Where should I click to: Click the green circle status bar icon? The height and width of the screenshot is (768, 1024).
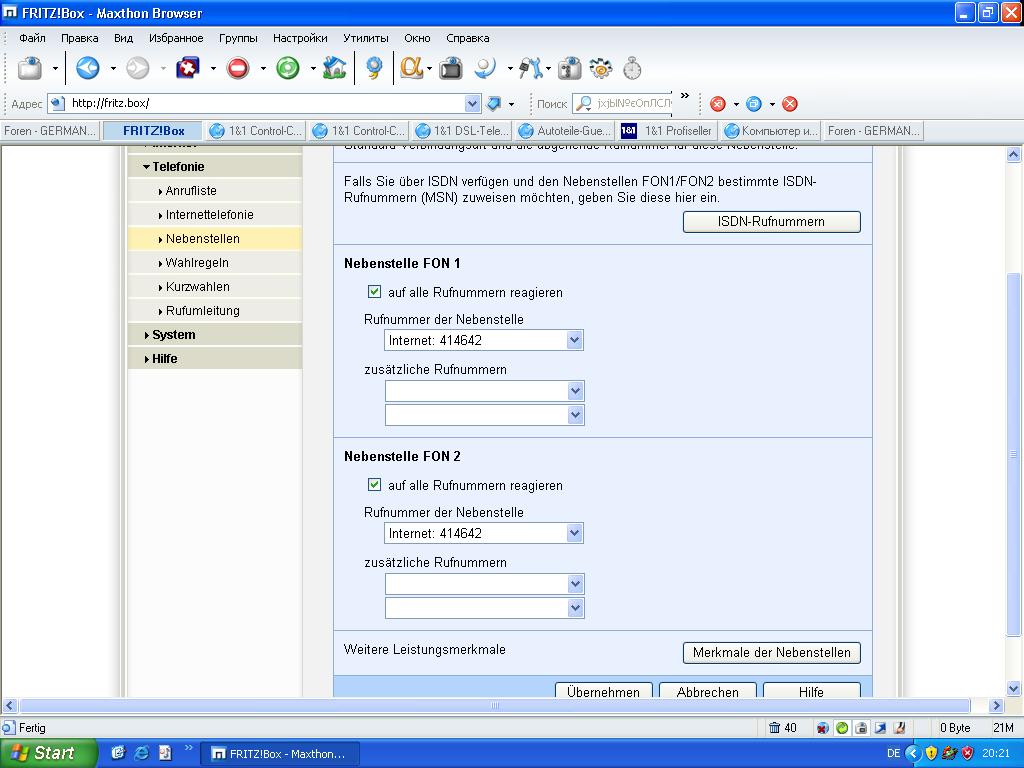[842, 728]
